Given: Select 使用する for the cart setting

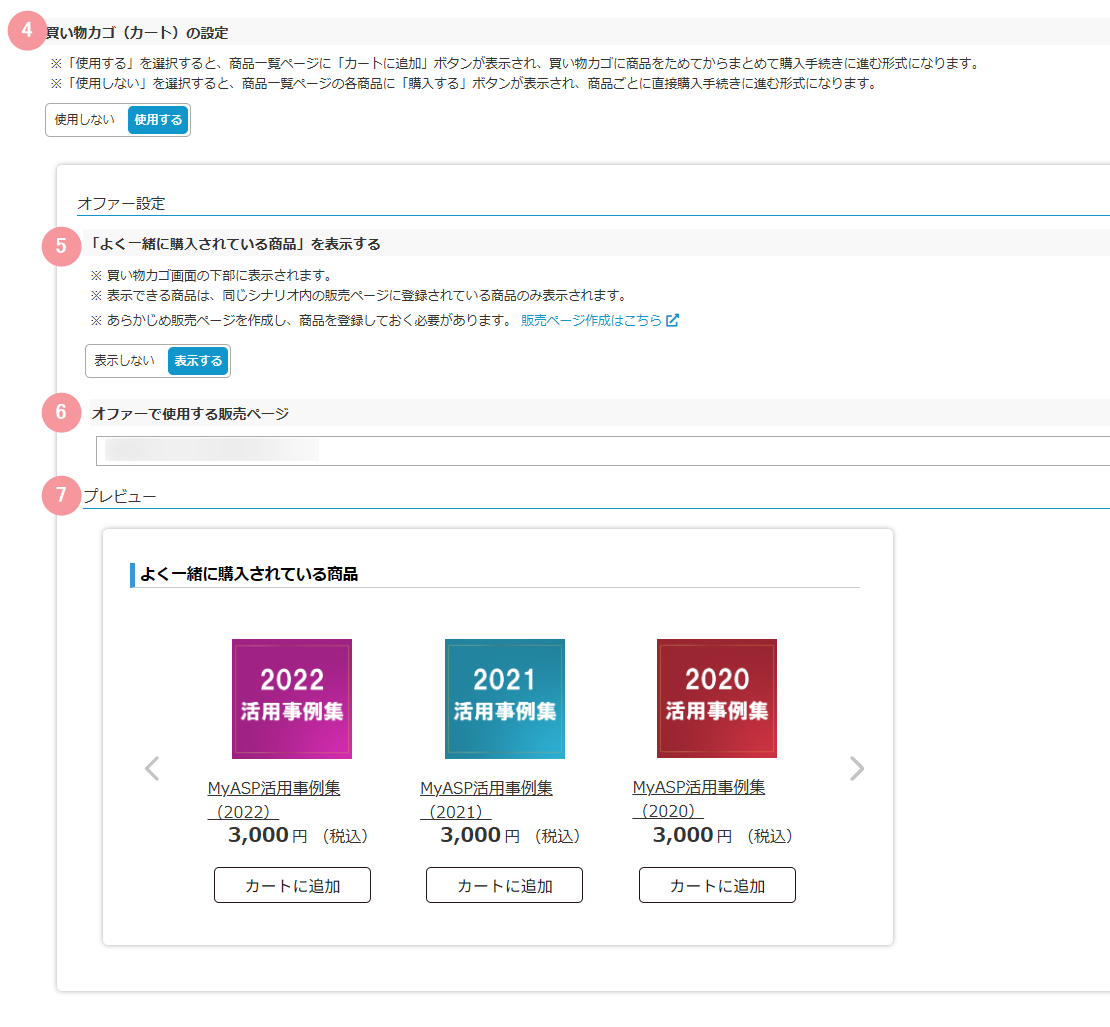Looking at the screenshot, I should coord(158,120).
